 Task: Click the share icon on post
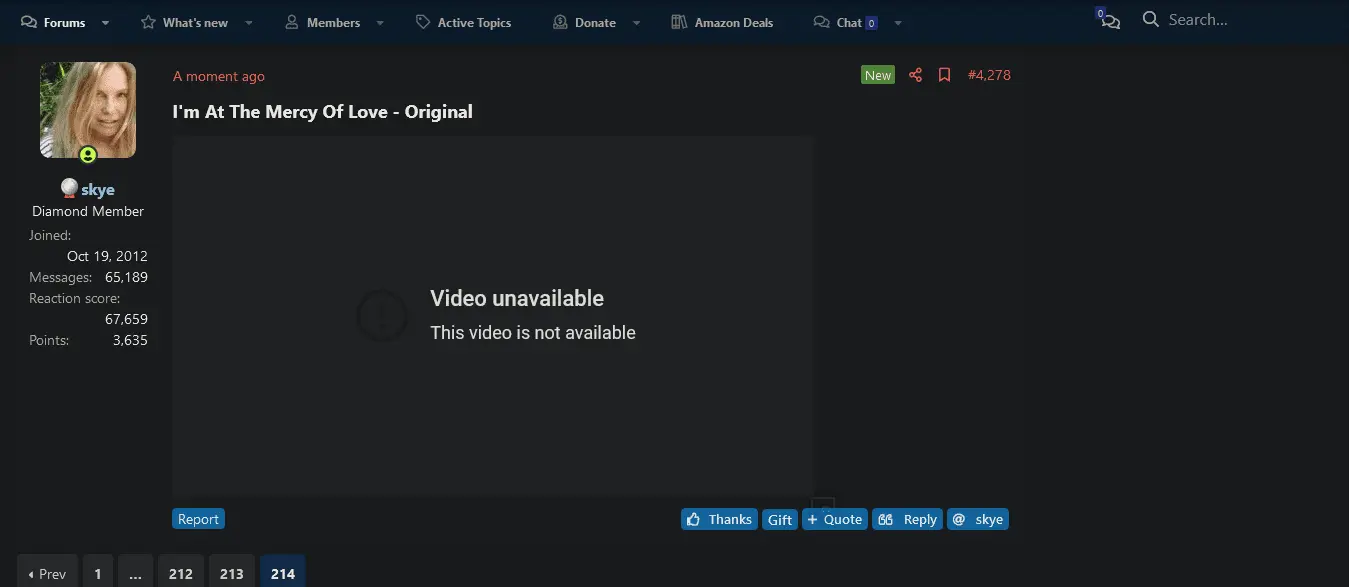pos(915,75)
